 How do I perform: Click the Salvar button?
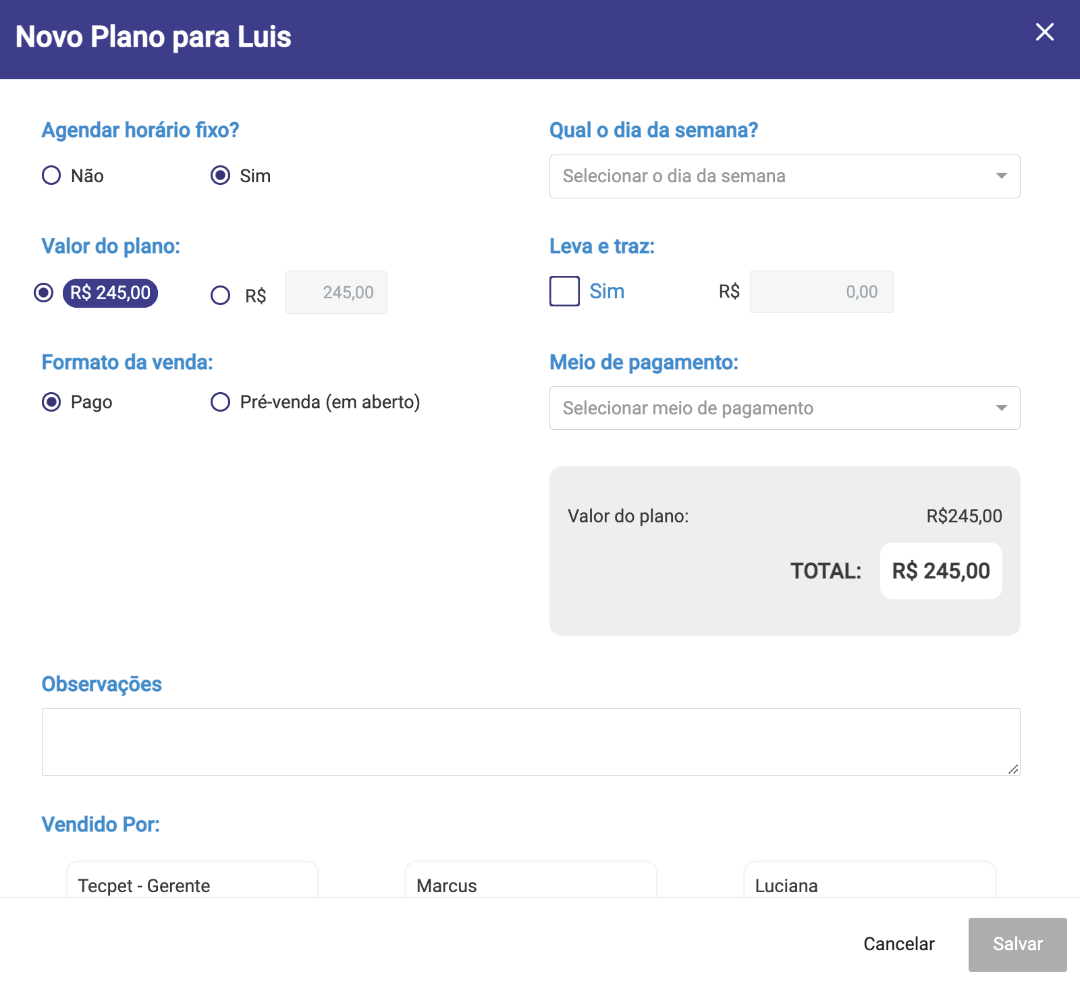coord(1017,944)
